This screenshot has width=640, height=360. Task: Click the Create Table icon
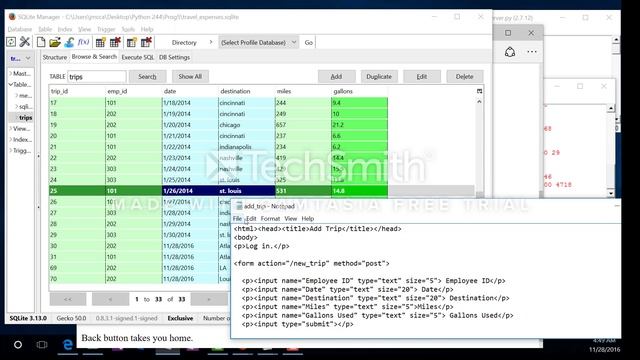click(100, 42)
